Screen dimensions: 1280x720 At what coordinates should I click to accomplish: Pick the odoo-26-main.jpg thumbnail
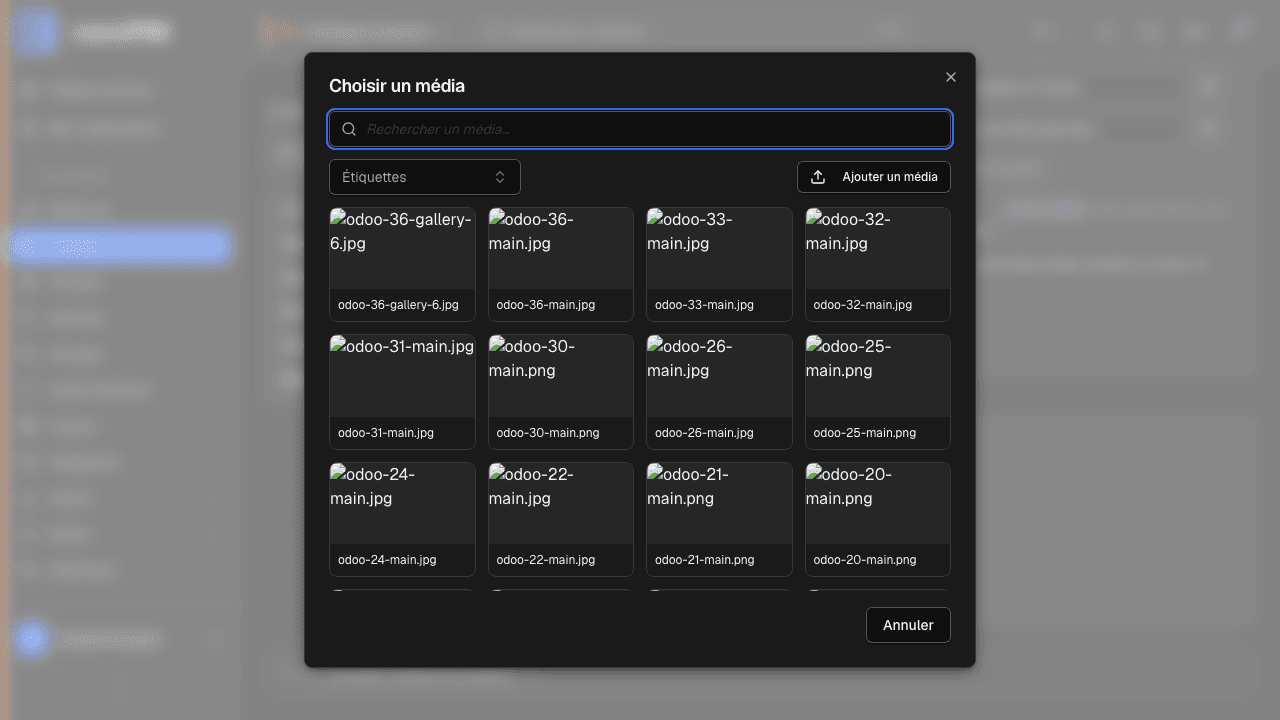[x=720, y=375]
